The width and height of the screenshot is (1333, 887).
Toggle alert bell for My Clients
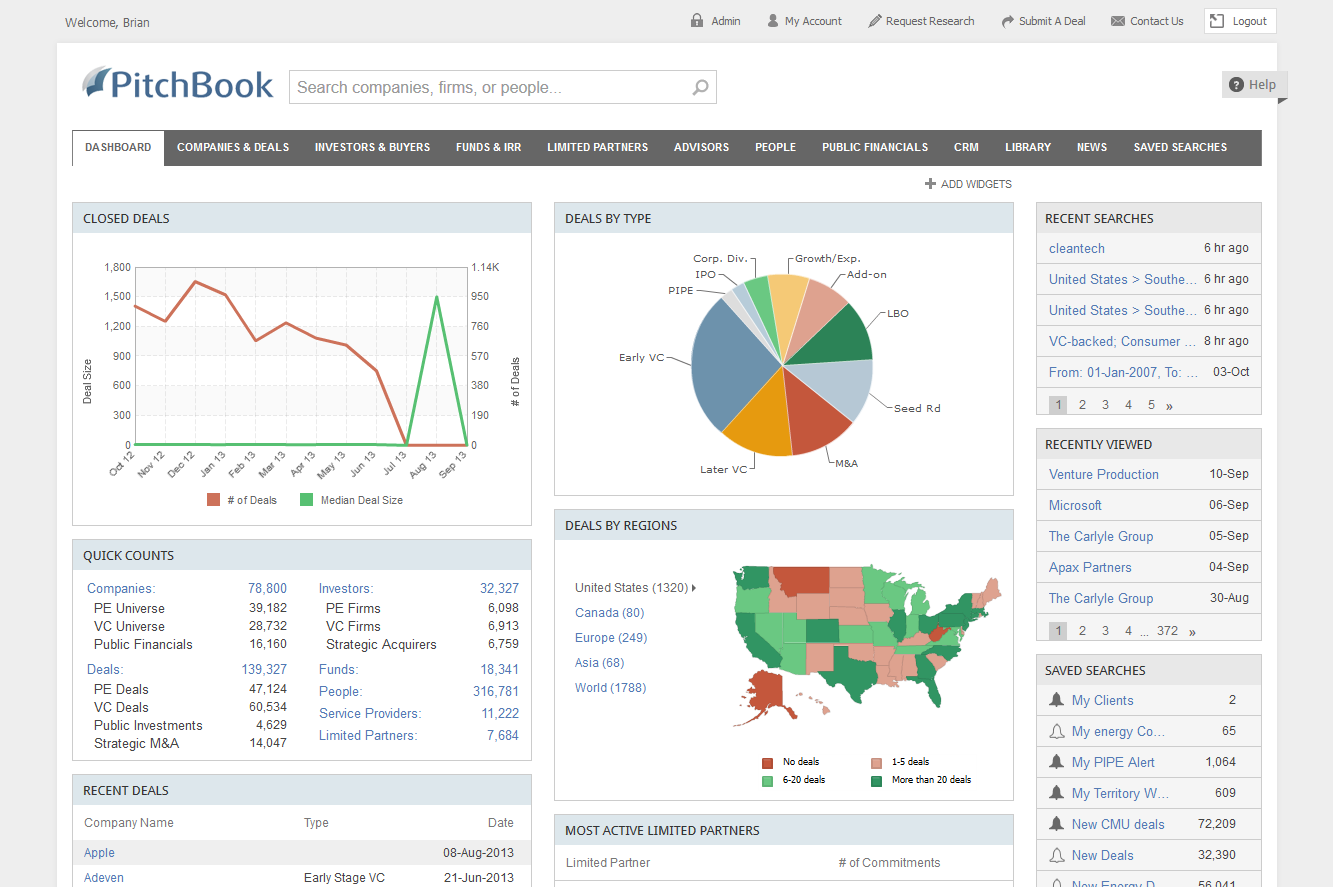tap(1056, 700)
